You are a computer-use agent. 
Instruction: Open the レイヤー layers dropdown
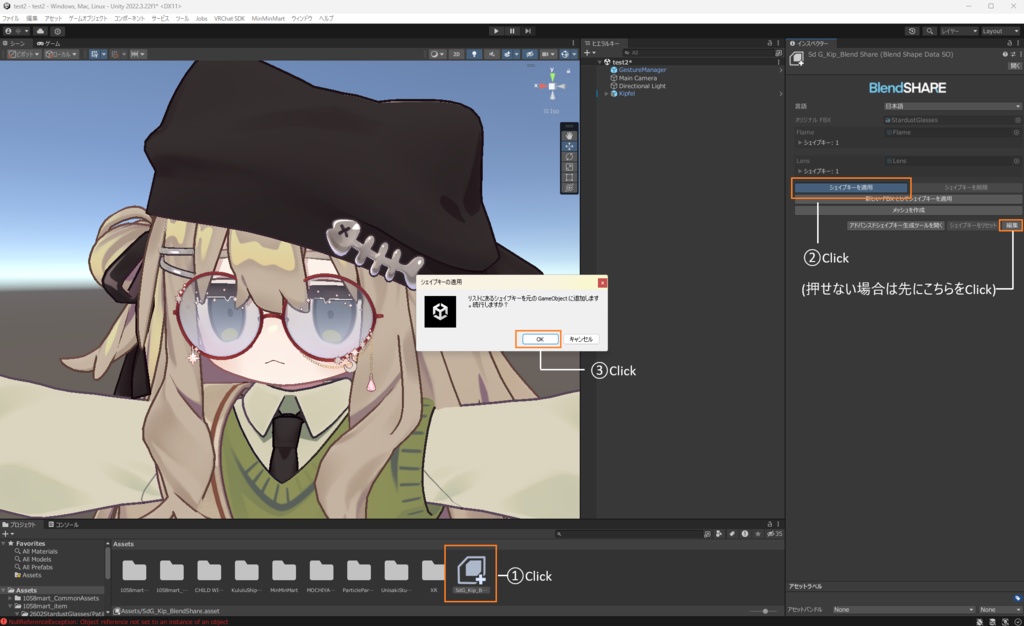(x=959, y=31)
